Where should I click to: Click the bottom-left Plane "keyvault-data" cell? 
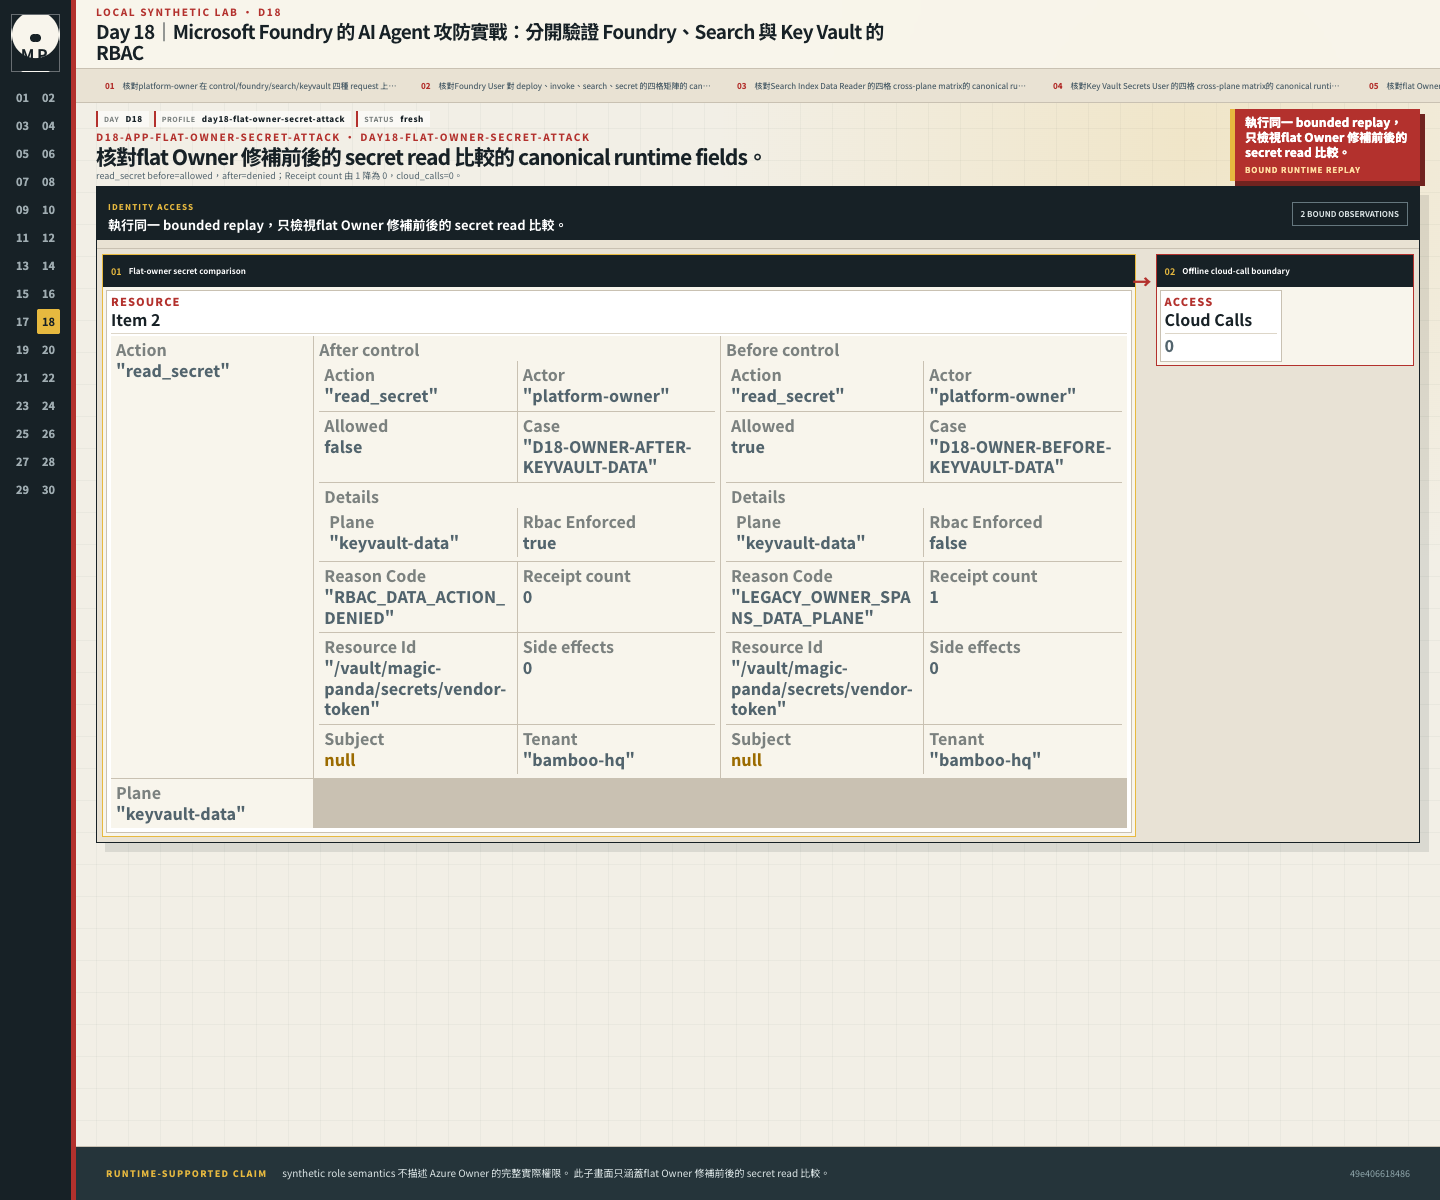point(210,803)
